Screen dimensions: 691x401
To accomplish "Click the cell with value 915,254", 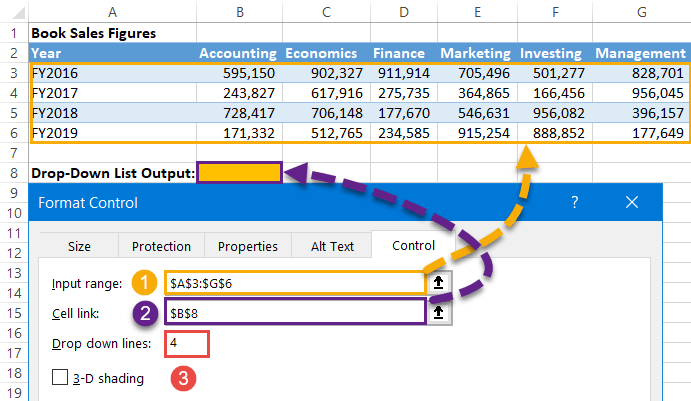I will 477,133.
